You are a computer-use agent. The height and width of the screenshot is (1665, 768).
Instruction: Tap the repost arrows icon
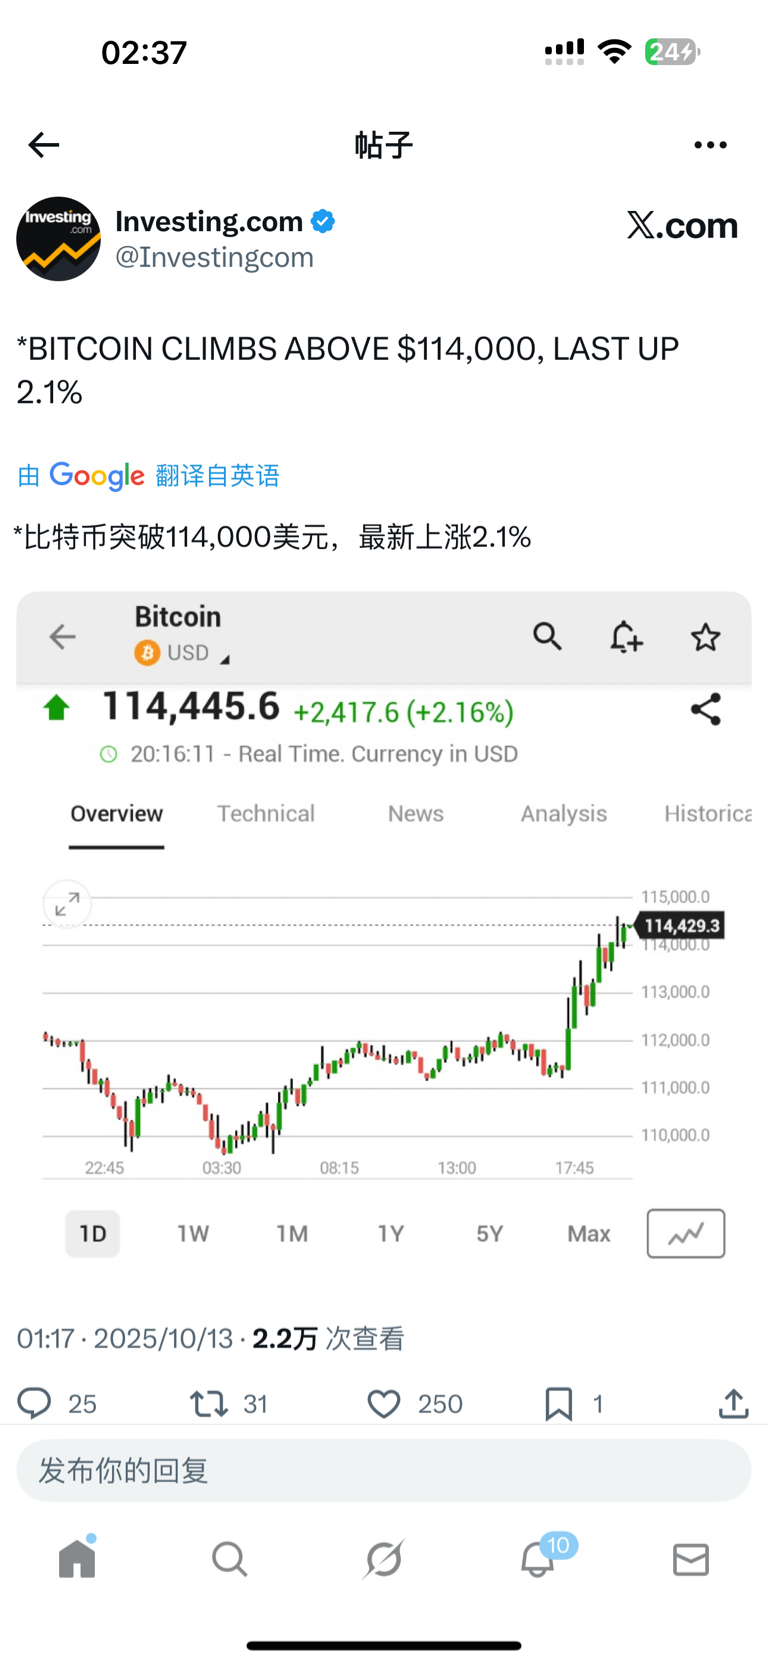[210, 1403]
